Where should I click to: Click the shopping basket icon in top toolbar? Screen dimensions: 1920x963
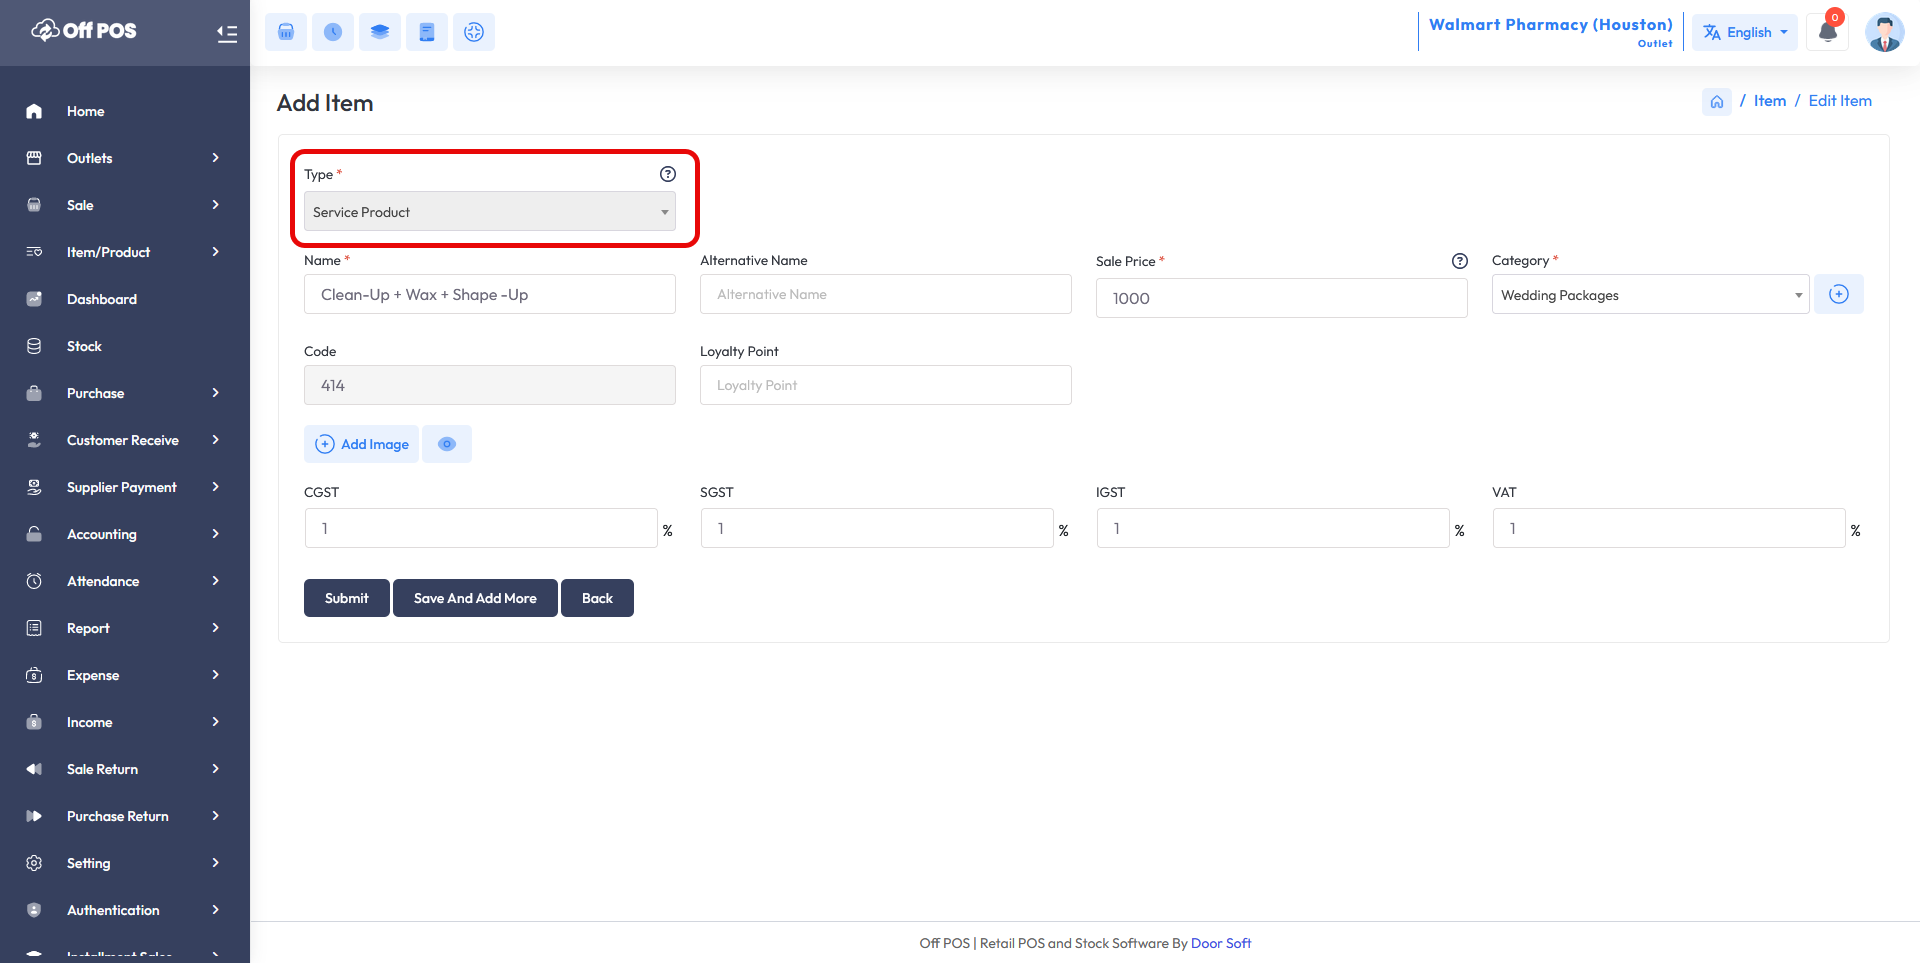pos(286,32)
